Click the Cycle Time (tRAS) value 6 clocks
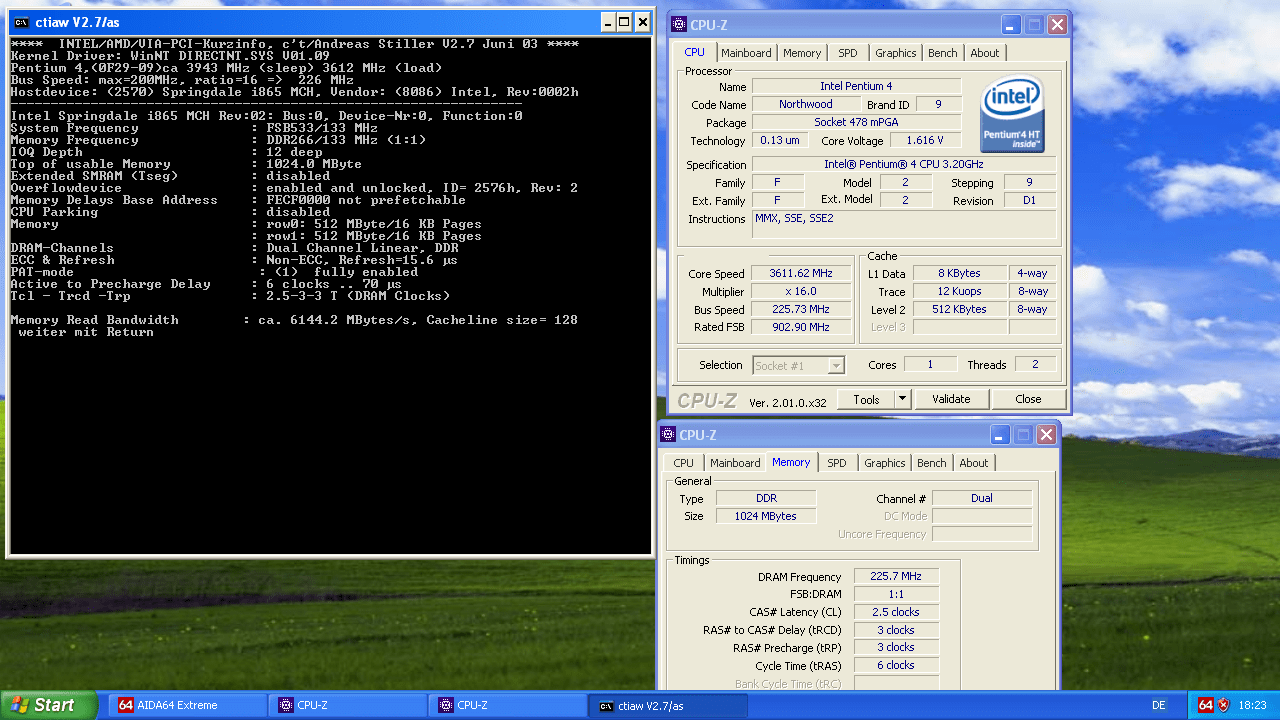This screenshot has height=720, width=1280. click(x=896, y=665)
